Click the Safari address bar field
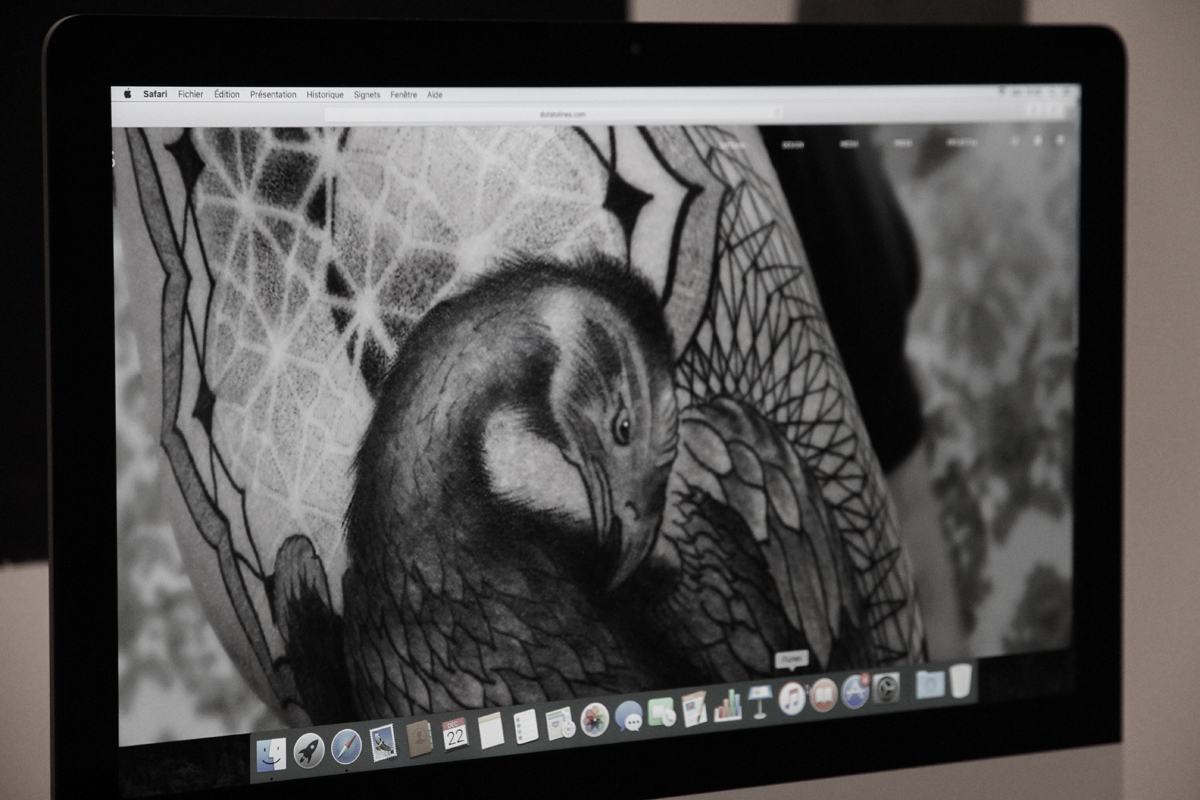Viewport: 1200px width, 800px height. pyautogui.click(x=553, y=114)
